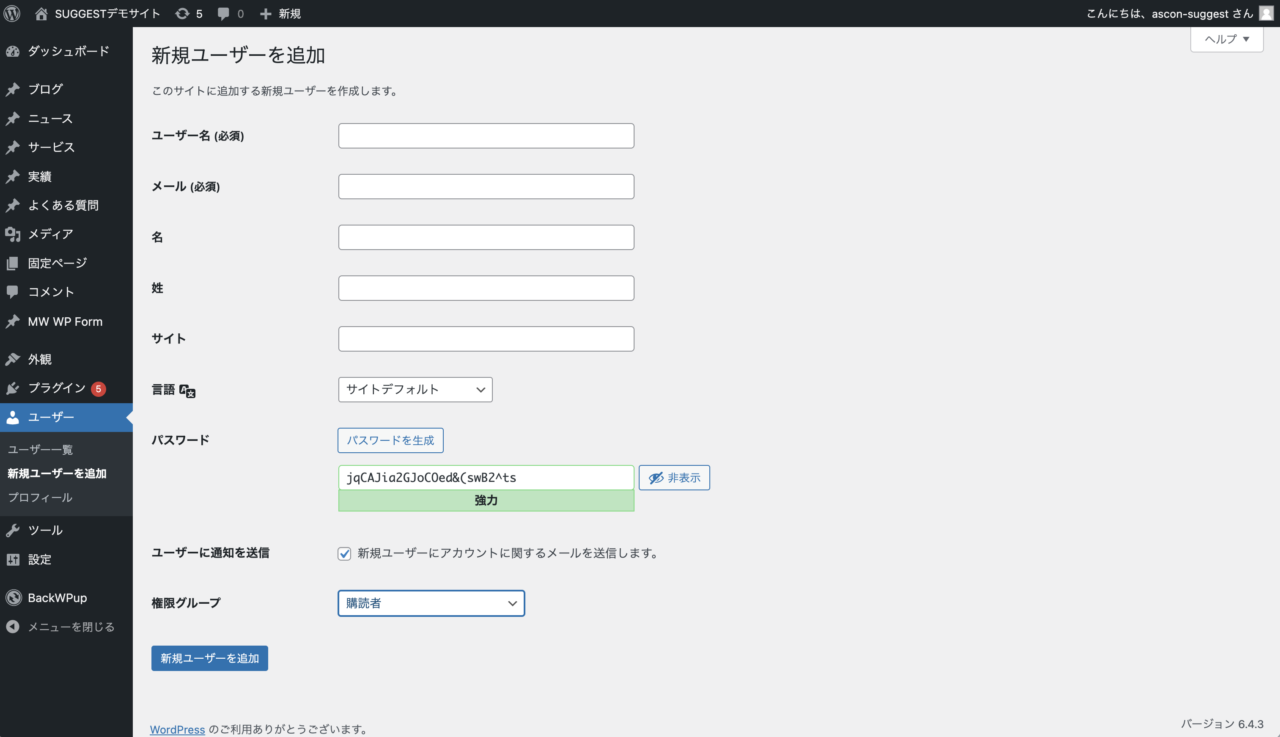Click the BackWPup logo icon

(13, 597)
